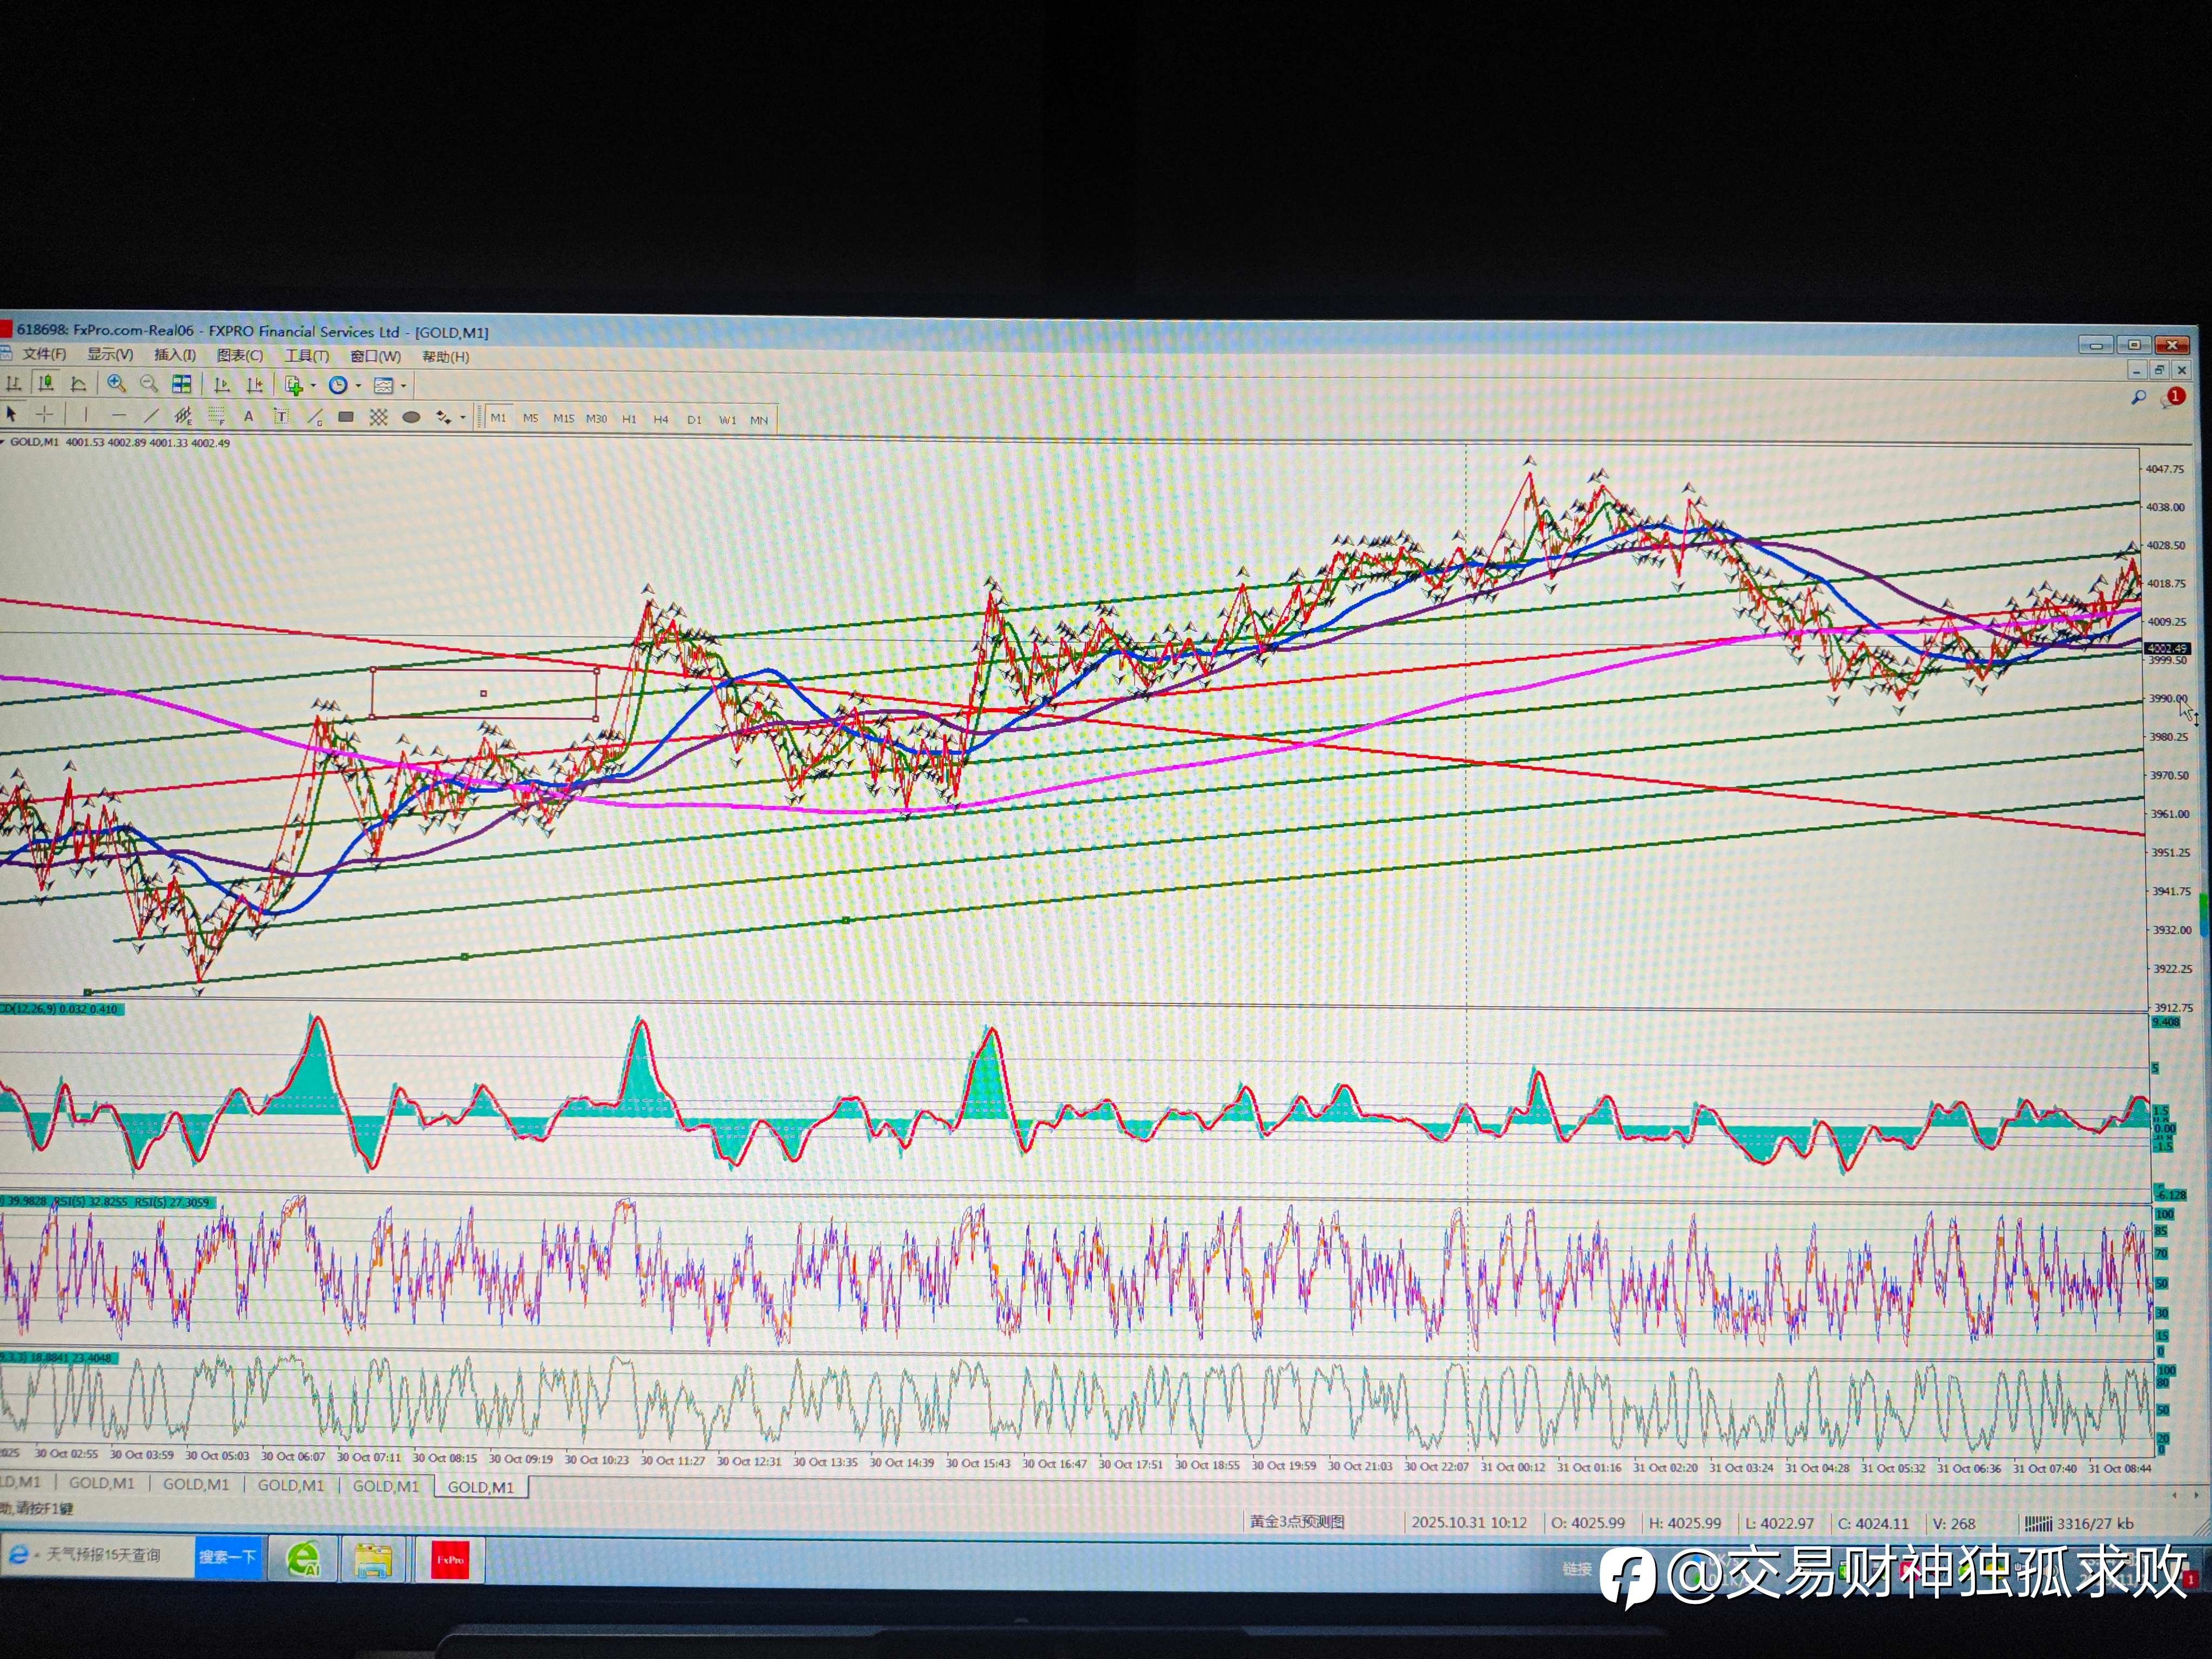The height and width of the screenshot is (1659, 2212).
Task: Select the Fibonacci retracement tool
Action: [215, 416]
